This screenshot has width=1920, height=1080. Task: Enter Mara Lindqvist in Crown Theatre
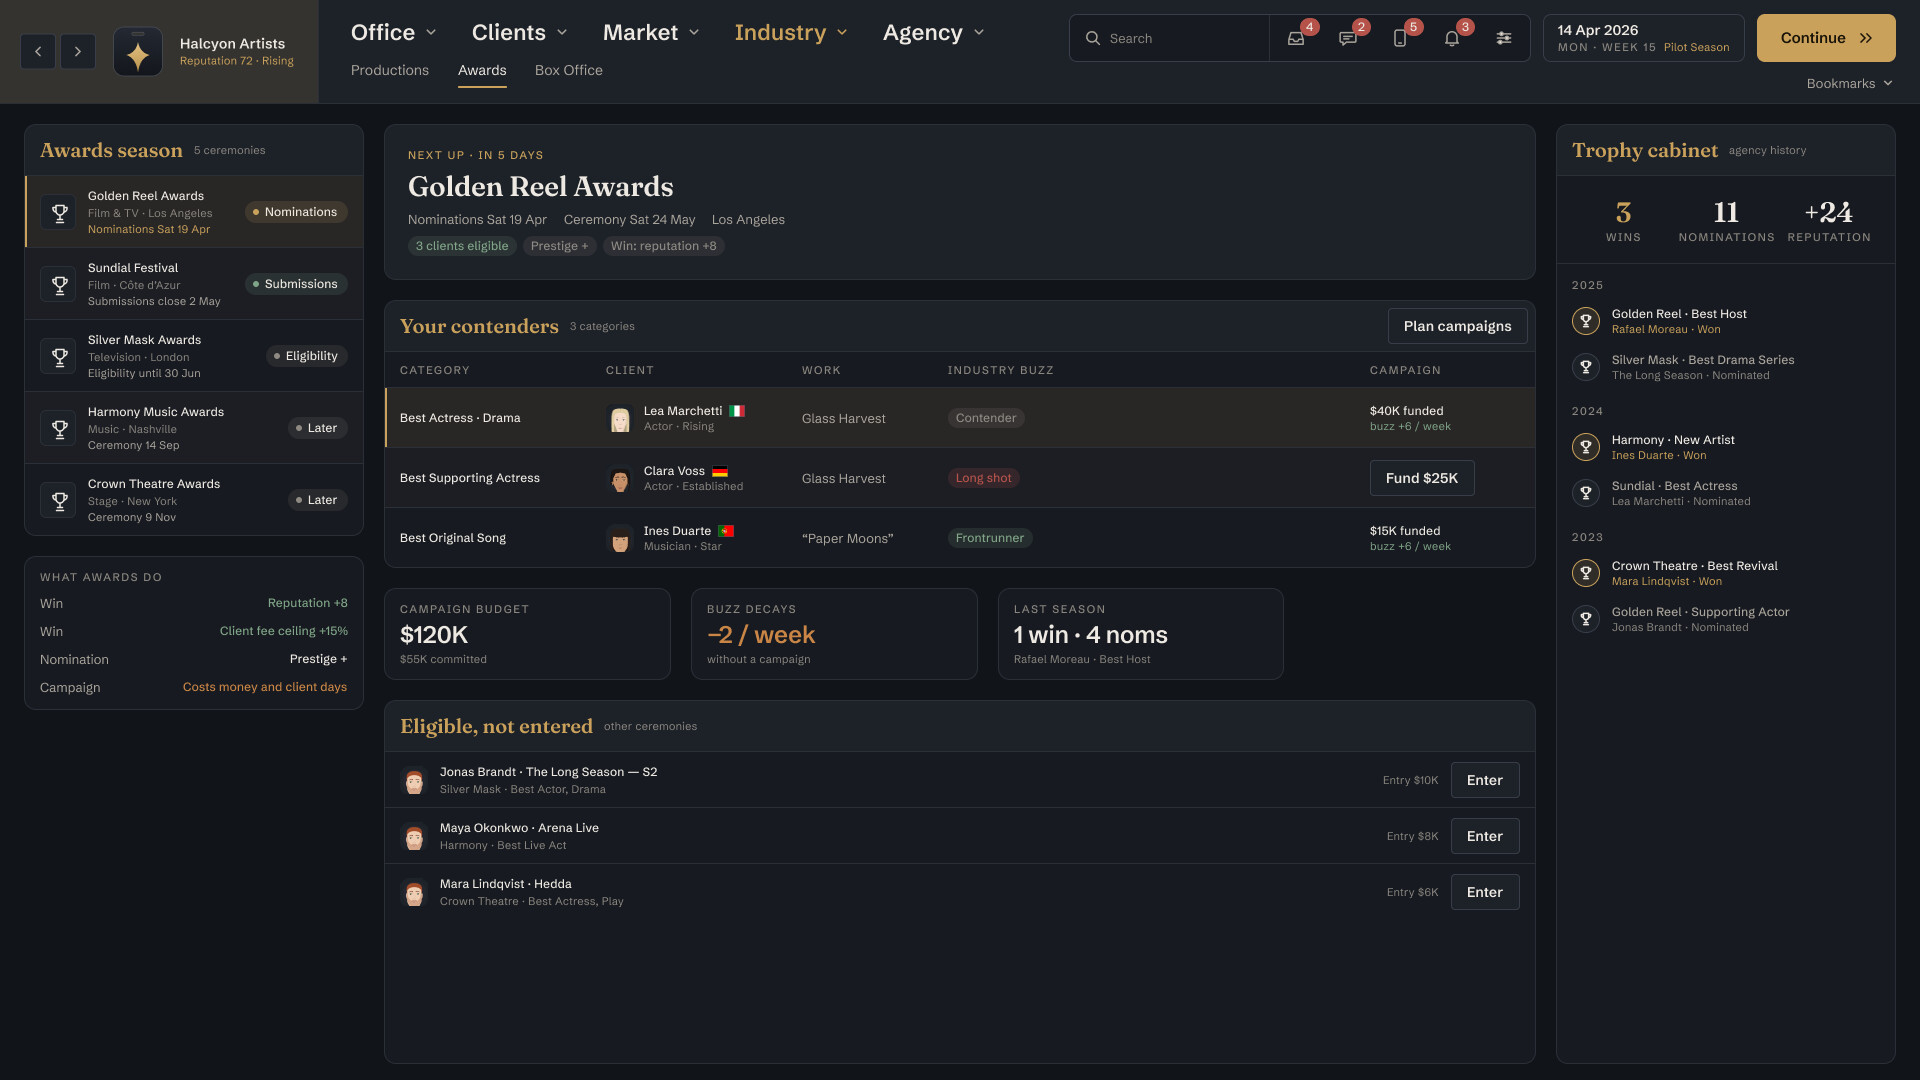click(x=1485, y=892)
